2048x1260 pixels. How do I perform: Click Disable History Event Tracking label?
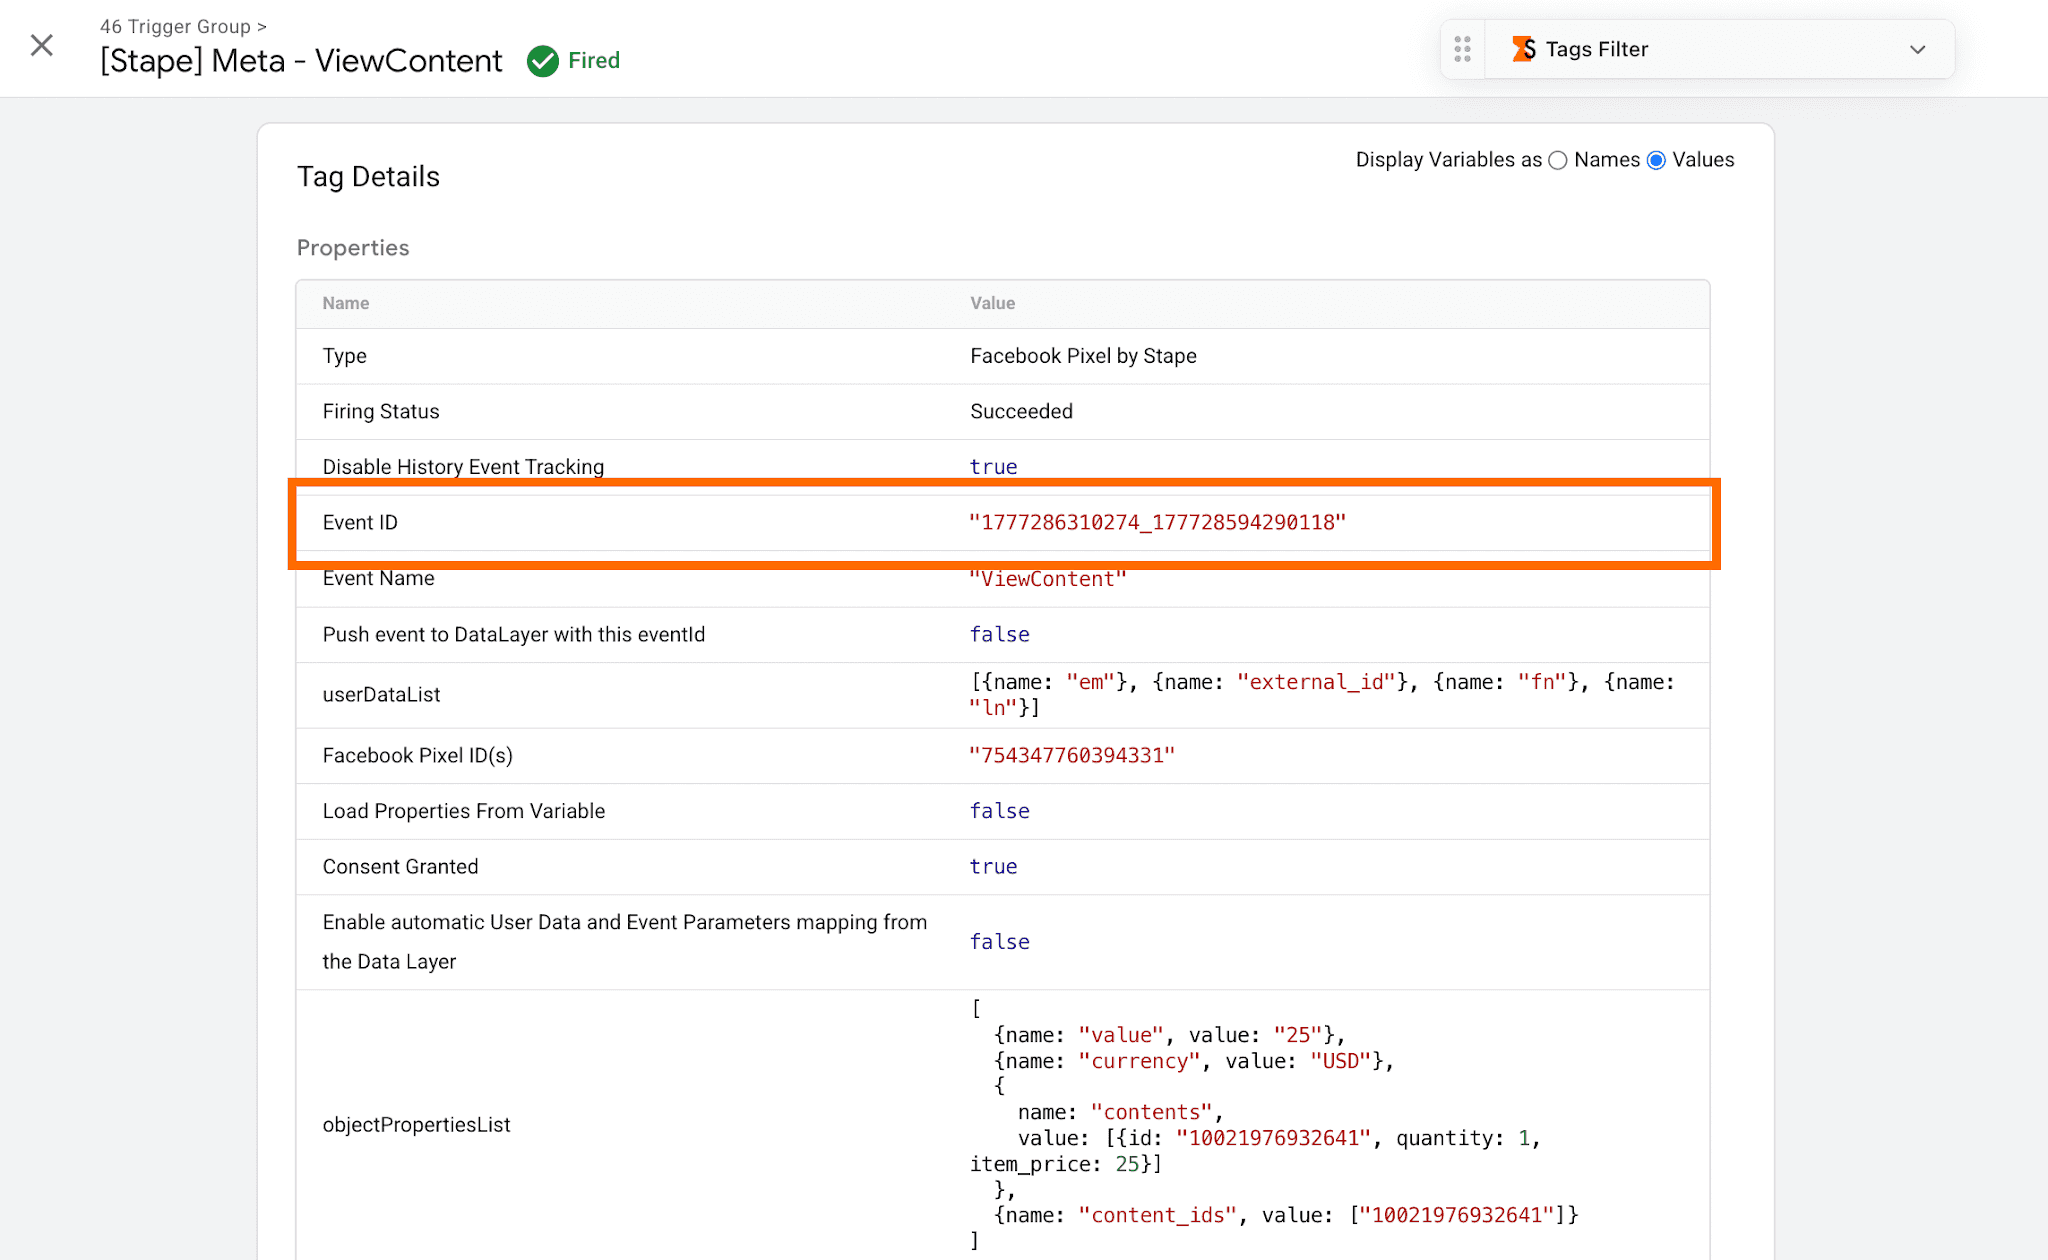pyautogui.click(x=463, y=467)
